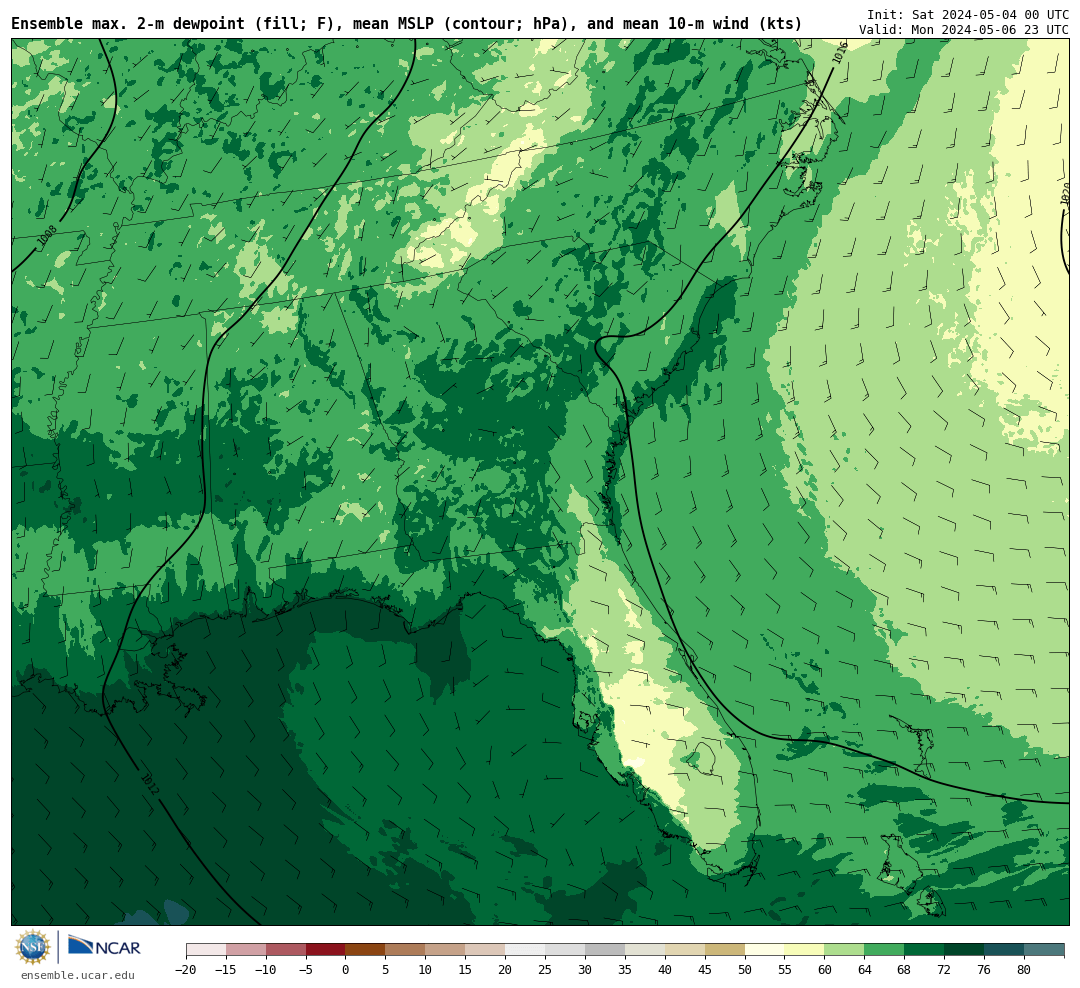Click the 55 colorbar tick label
This screenshot has height=988, width=1080.
(x=785, y=969)
